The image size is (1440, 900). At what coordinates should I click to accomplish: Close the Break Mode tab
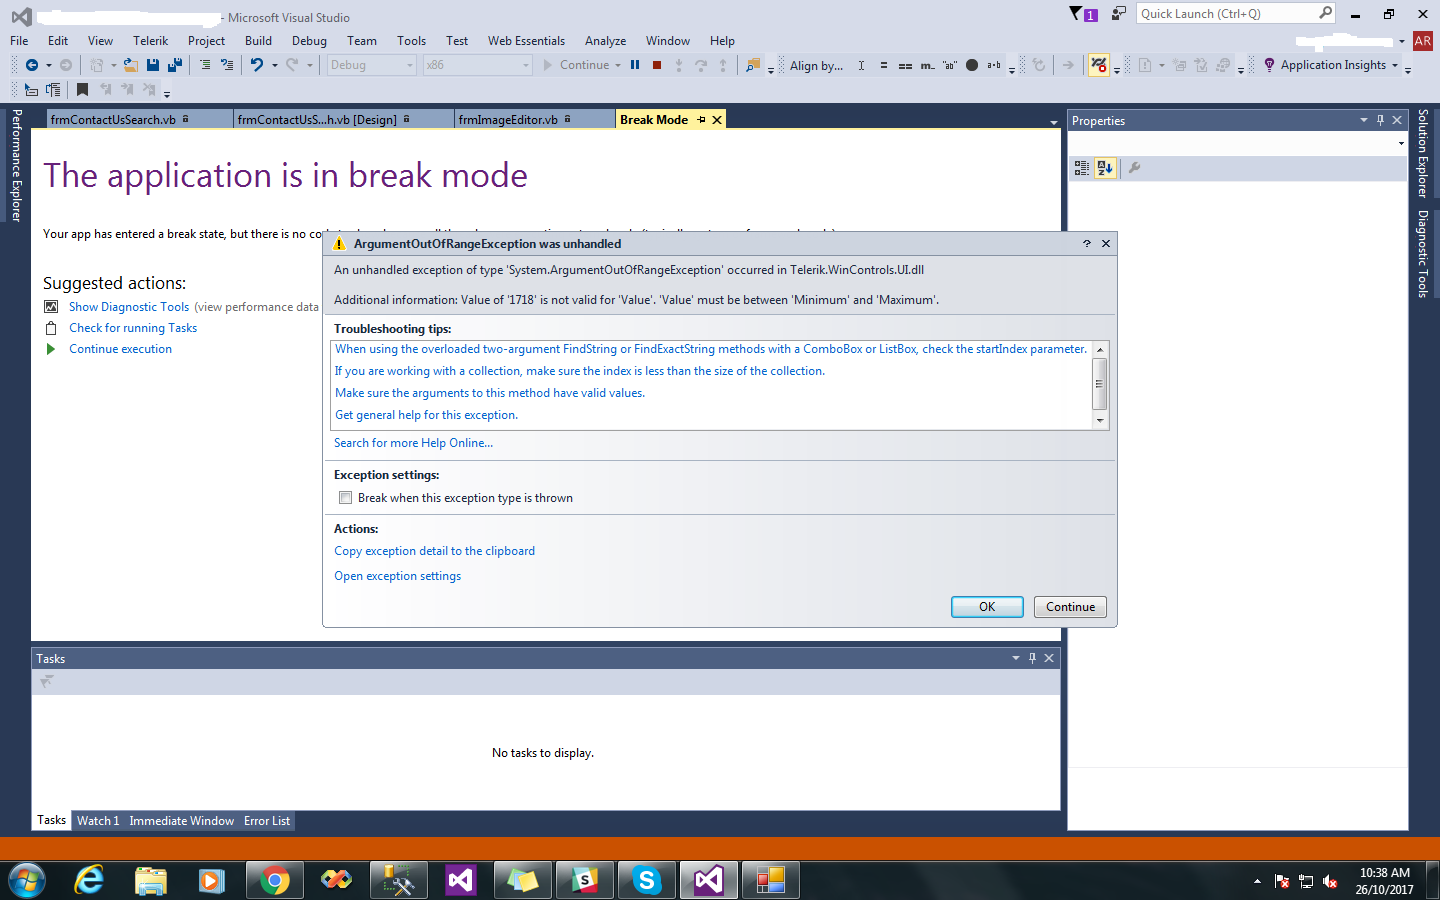click(x=717, y=120)
